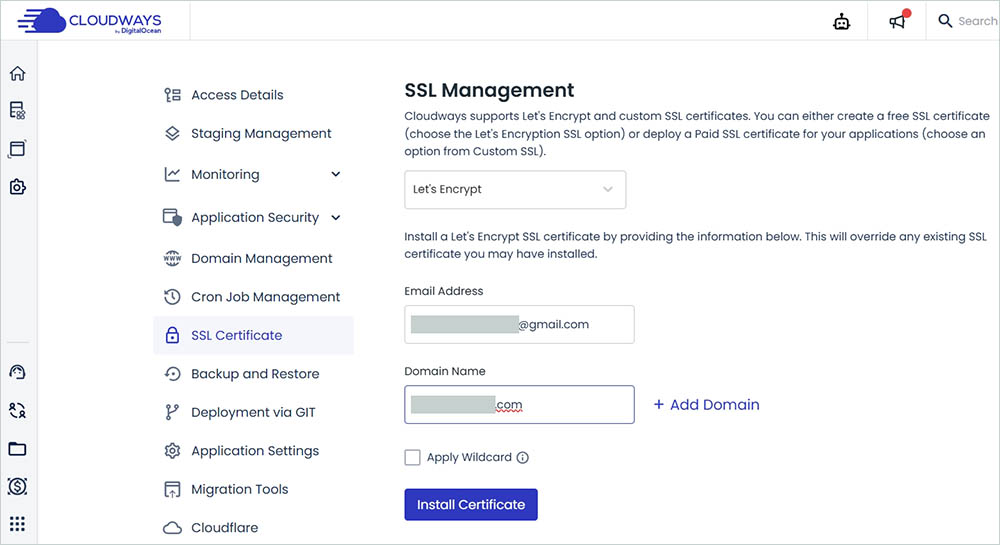Click the Cloudways logo
Viewport: 1000px width, 545px height.
point(89,20)
